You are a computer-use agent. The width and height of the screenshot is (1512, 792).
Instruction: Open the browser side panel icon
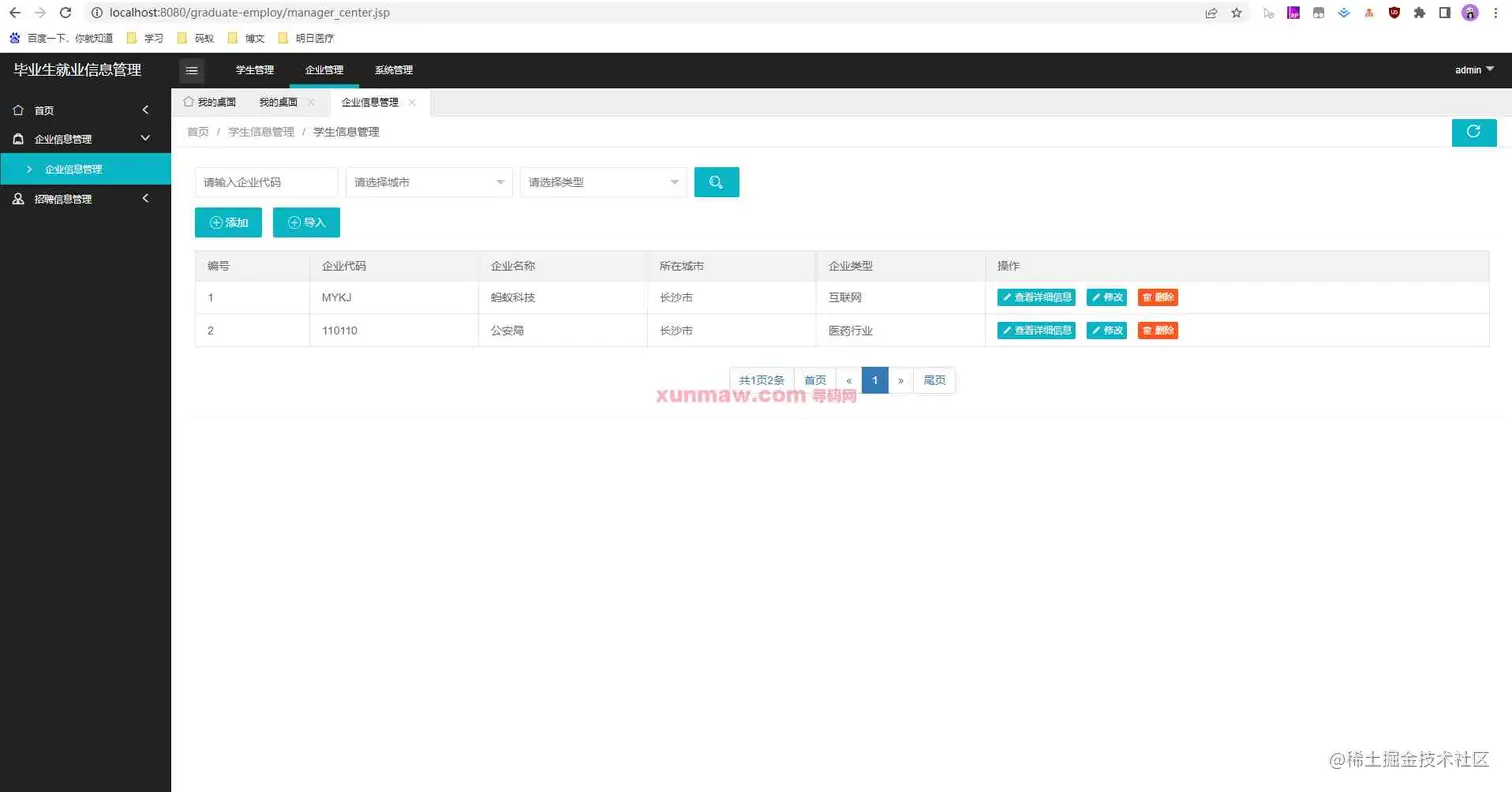tap(1445, 13)
